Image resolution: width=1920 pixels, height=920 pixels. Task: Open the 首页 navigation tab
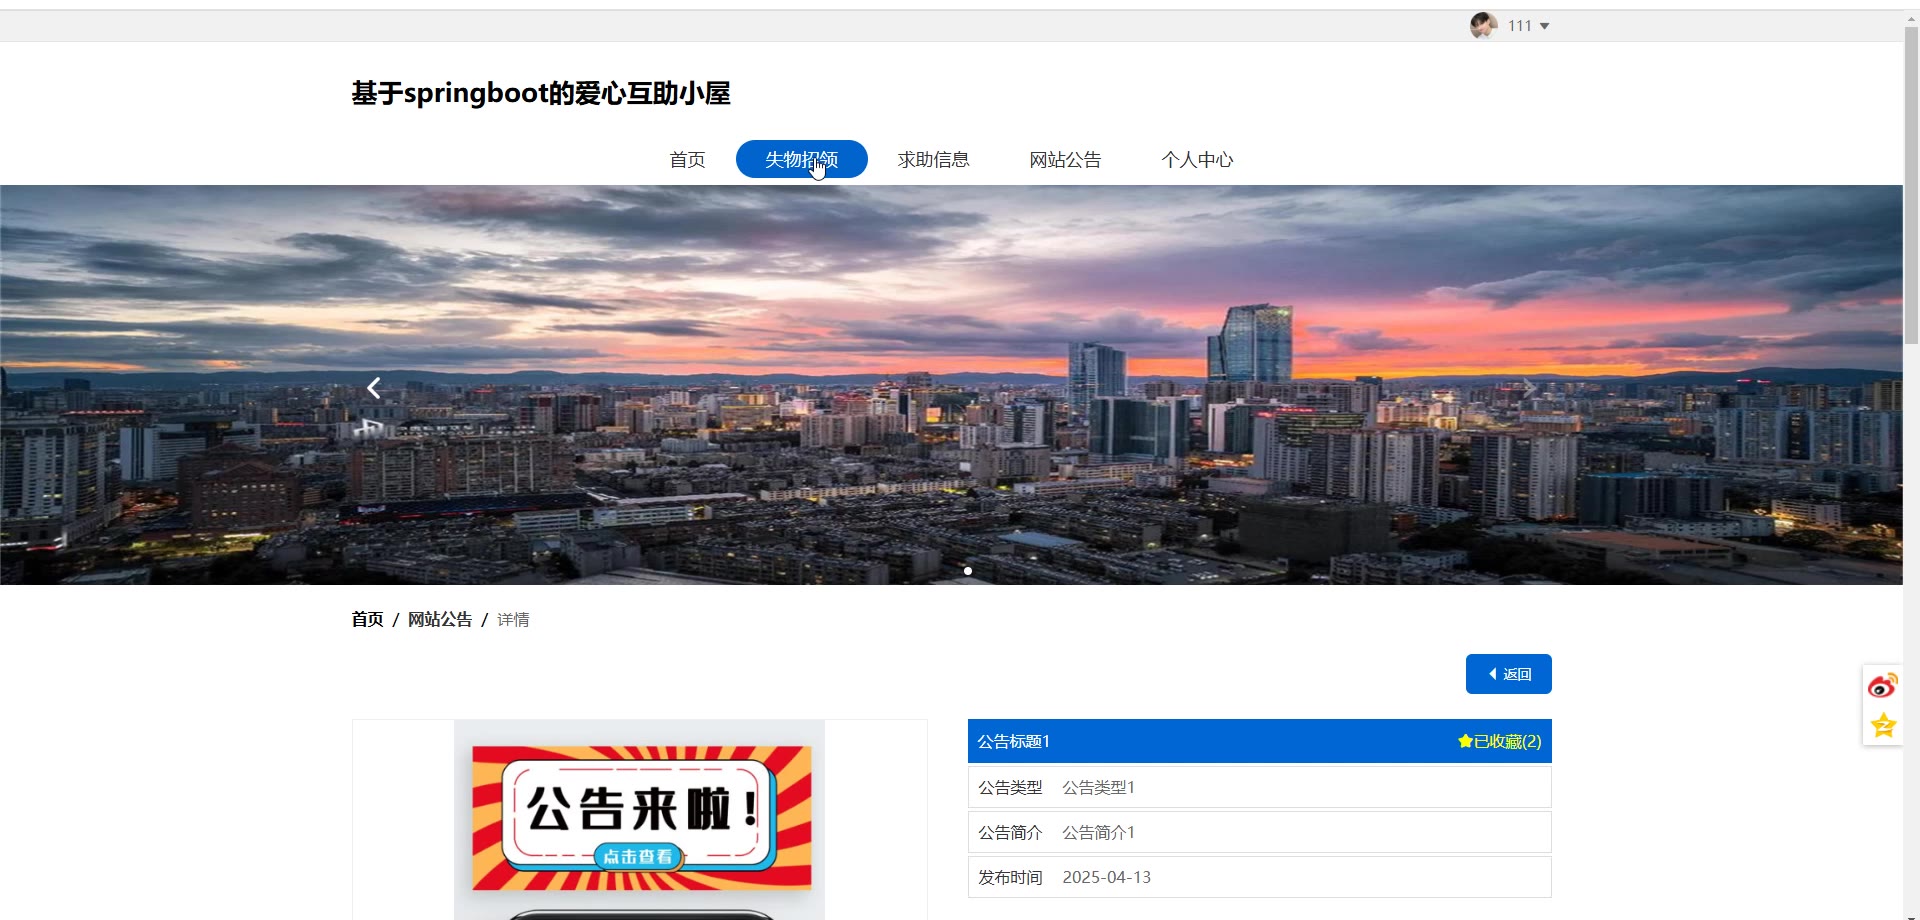click(687, 160)
